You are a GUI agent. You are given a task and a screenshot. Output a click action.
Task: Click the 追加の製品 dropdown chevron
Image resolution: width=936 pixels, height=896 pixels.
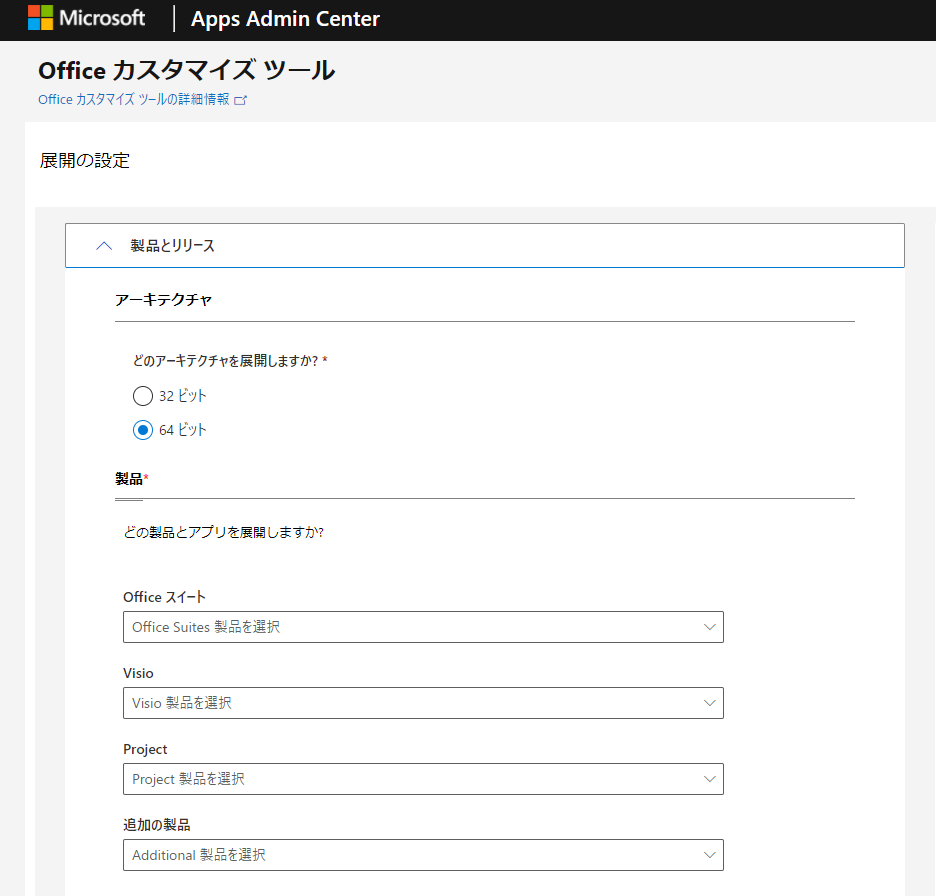(709, 855)
